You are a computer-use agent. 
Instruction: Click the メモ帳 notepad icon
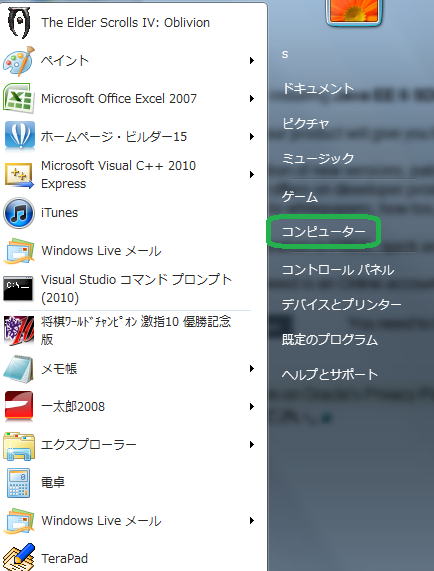pyautogui.click(x=19, y=369)
